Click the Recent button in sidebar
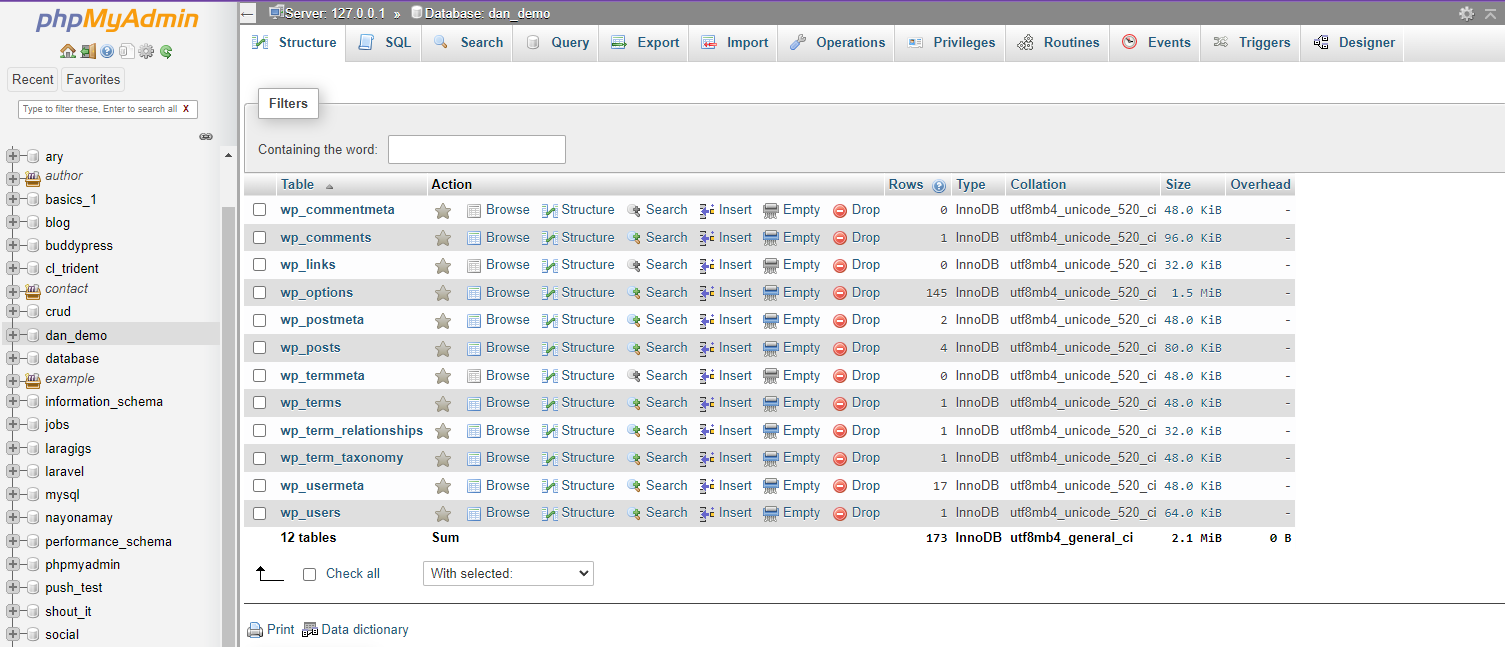 point(33,80)
